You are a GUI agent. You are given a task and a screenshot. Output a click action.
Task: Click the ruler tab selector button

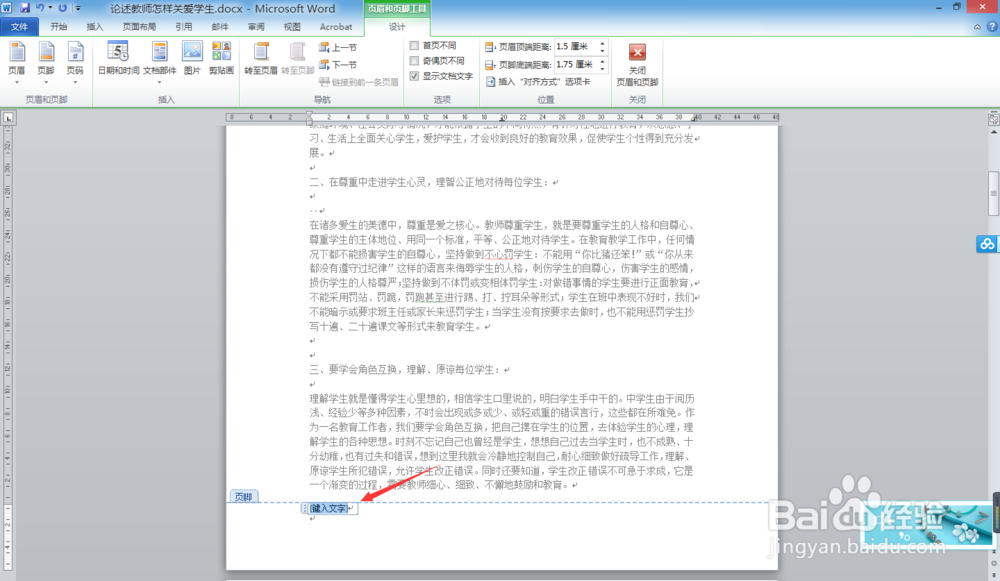click(x=8, y=117)
